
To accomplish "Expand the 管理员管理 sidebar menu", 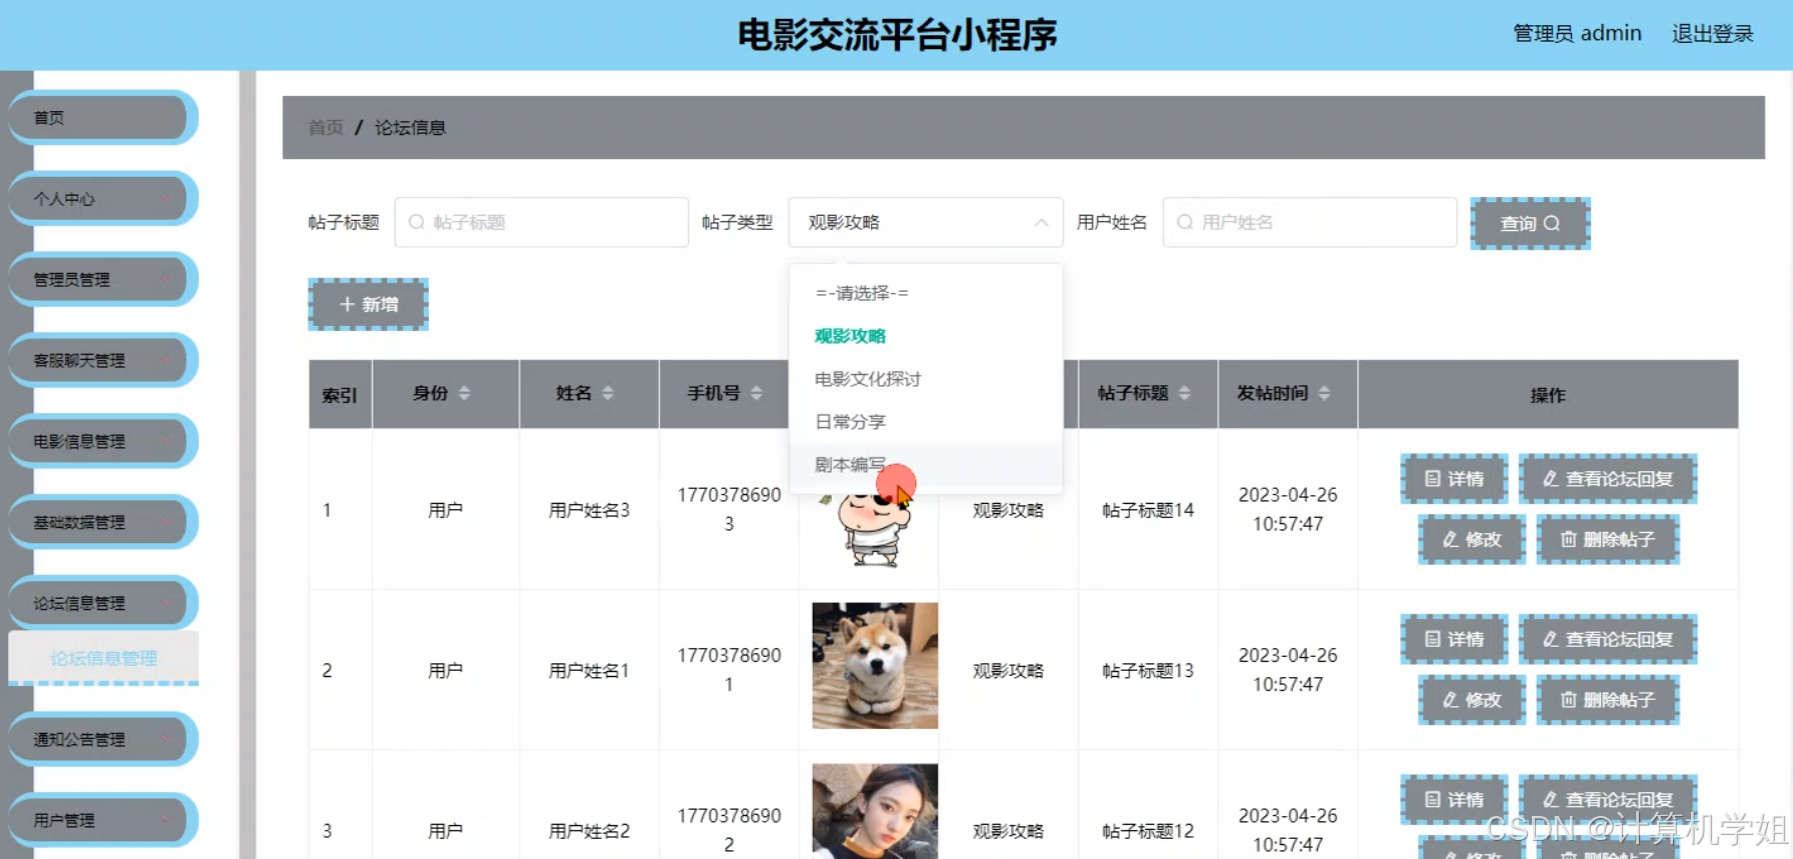I will pos(103,279).
